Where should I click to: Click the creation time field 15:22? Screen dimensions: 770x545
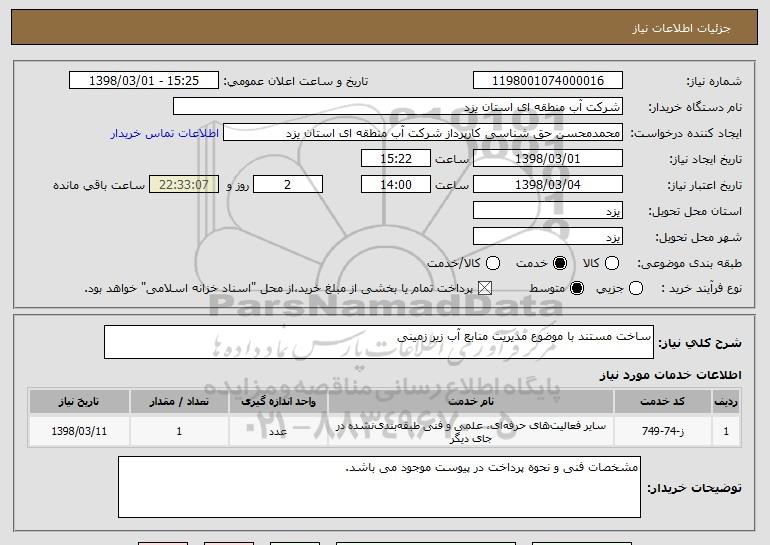(396, 159)
